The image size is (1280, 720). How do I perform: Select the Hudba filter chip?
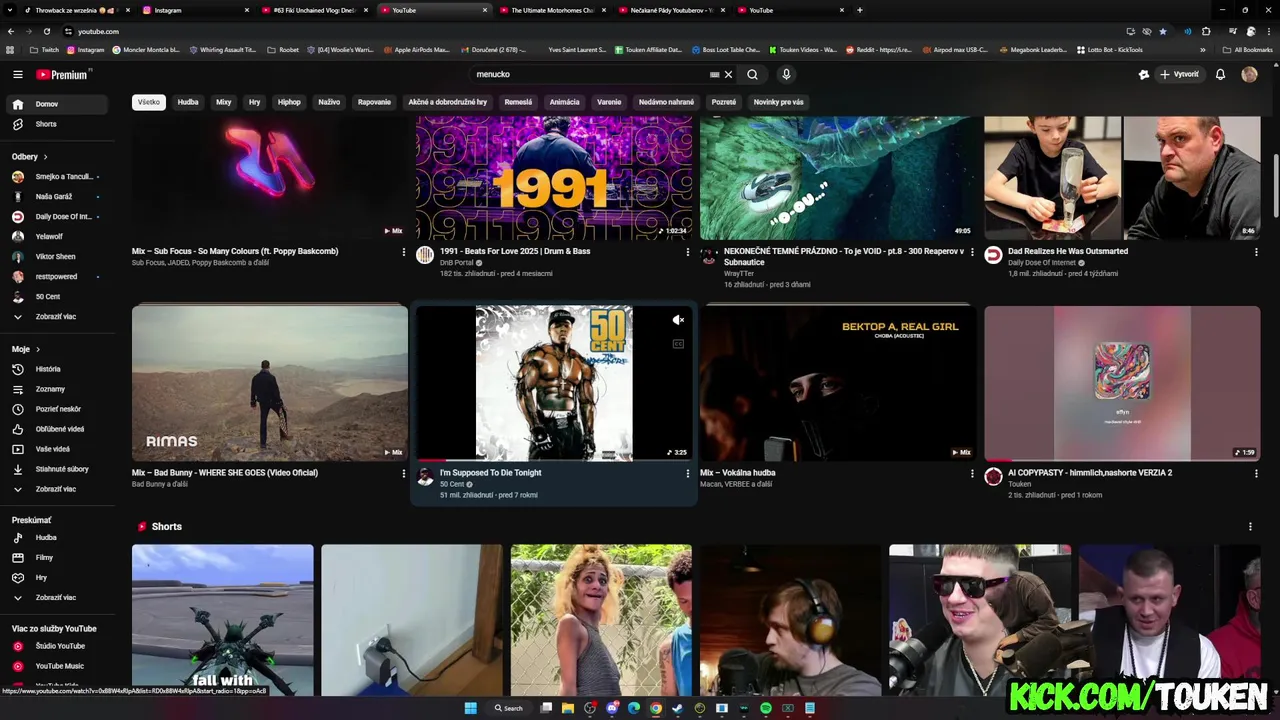pos(188,102)
